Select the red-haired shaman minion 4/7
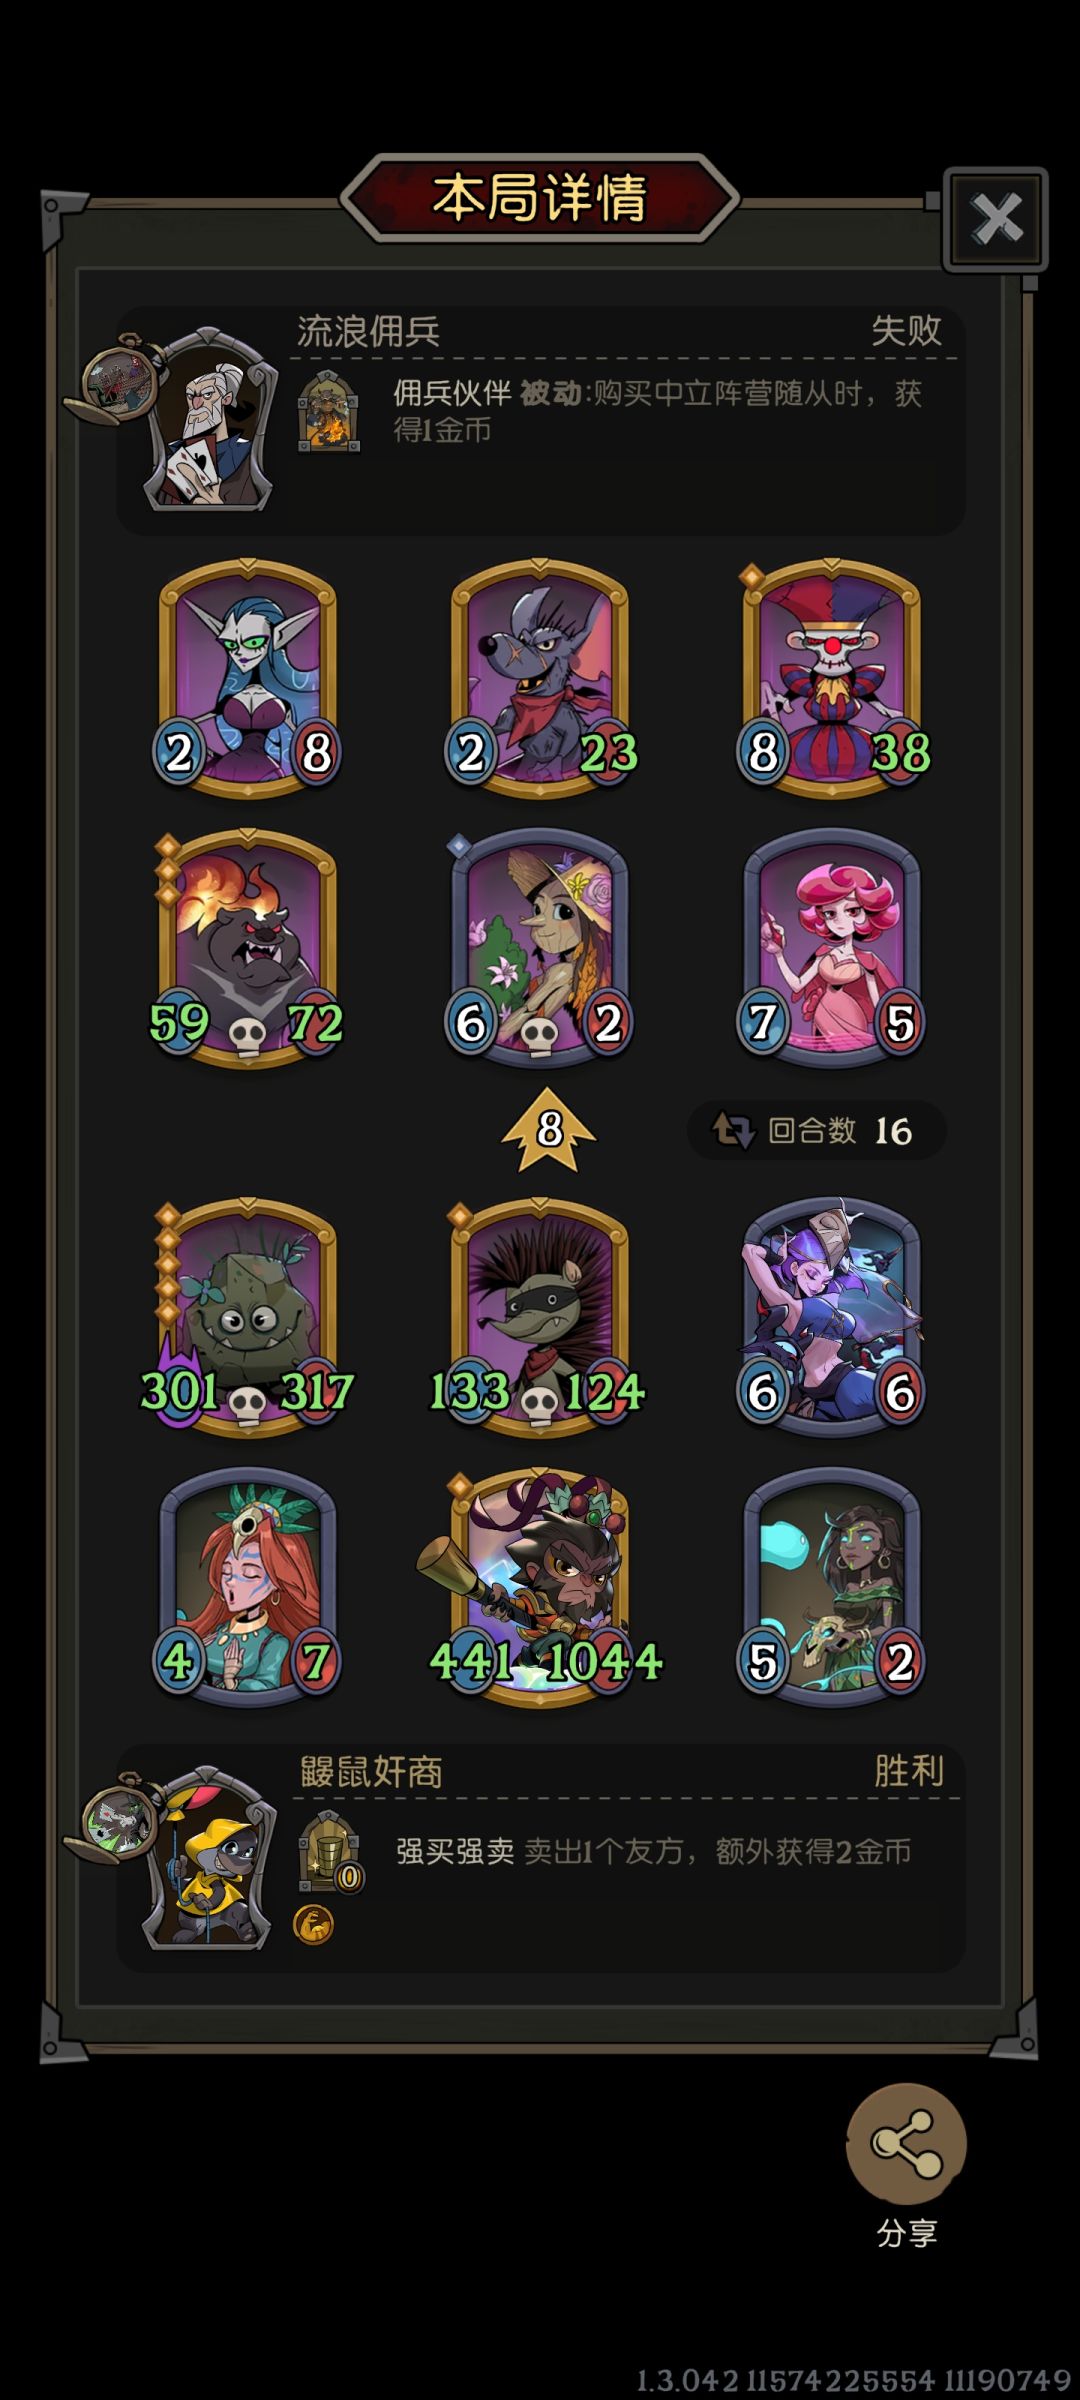Image resolution: width=1080 pixels, height=2400 pixels. (x=247, y=1586)
